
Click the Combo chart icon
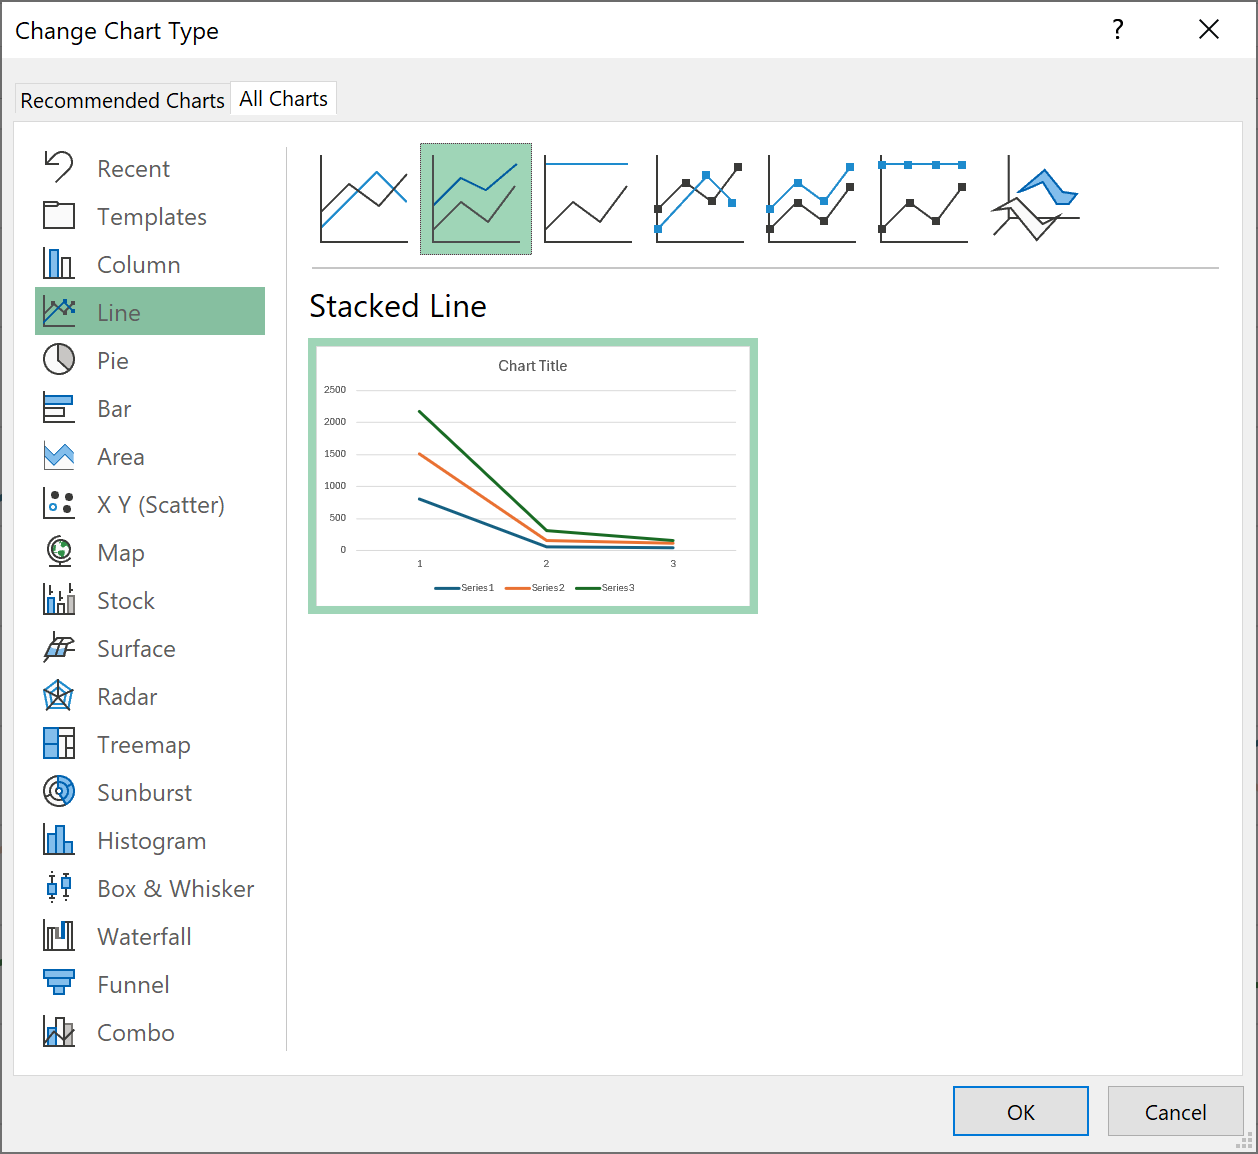click(59, 1031)
